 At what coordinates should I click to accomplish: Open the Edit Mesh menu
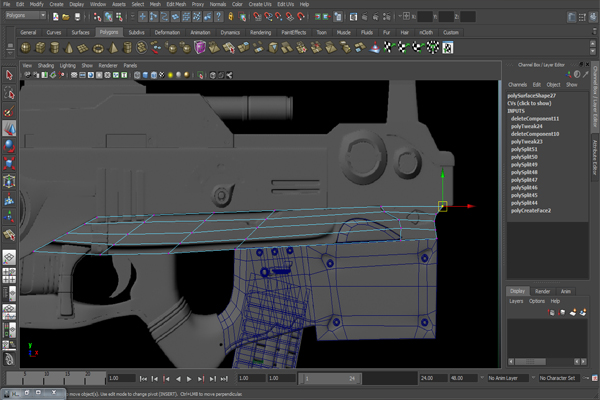coord(176,4)
